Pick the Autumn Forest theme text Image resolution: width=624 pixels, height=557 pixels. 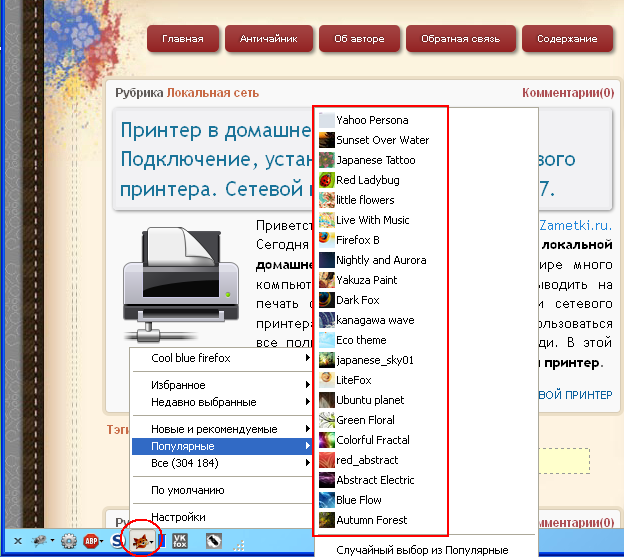(x=371, y=520)
